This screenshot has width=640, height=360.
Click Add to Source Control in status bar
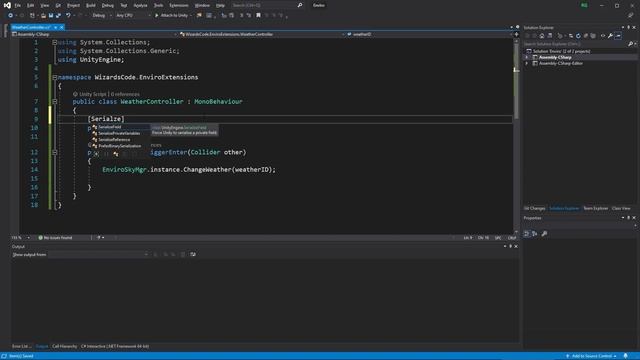click(x=591, y=356)
